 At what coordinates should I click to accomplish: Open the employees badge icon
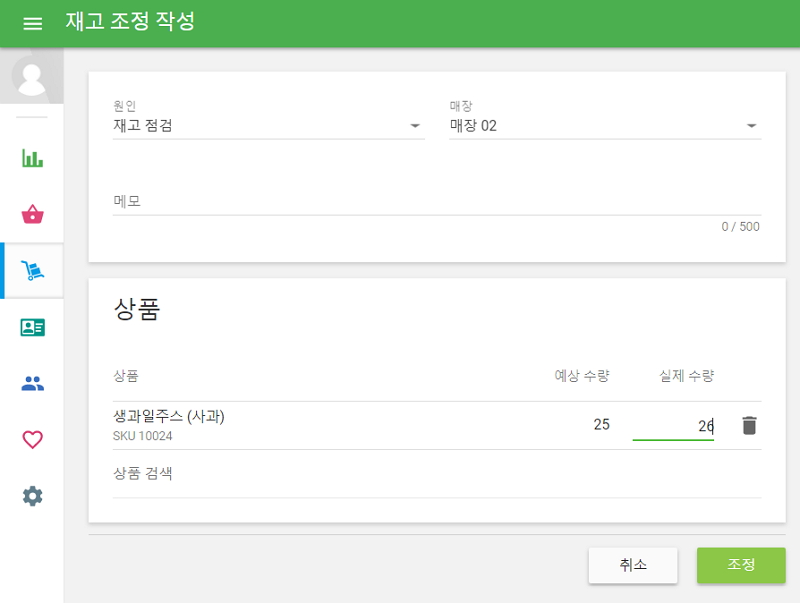[31, 326]
